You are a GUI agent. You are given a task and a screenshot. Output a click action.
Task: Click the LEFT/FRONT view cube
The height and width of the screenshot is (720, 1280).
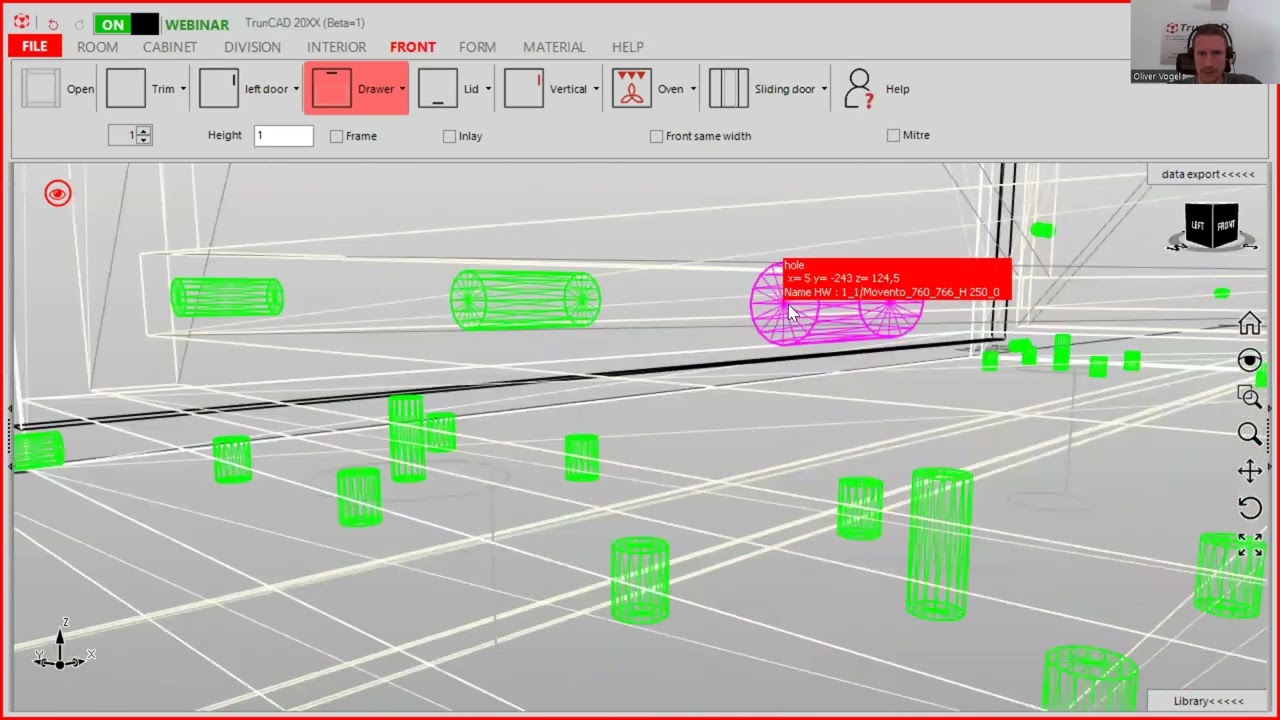click(x=1212, y=227)
